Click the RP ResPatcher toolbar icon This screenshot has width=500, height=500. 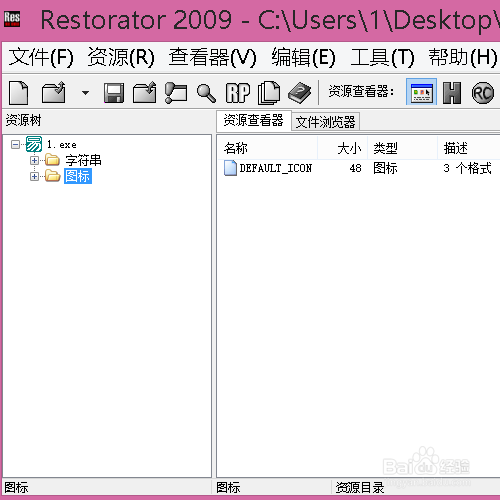click(238, 93)
